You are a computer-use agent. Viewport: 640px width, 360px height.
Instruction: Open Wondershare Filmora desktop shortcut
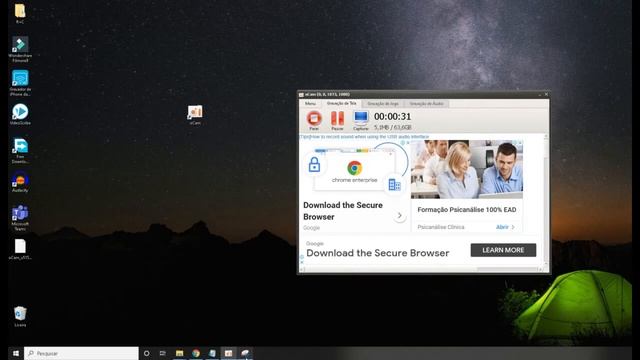[20, 49]
